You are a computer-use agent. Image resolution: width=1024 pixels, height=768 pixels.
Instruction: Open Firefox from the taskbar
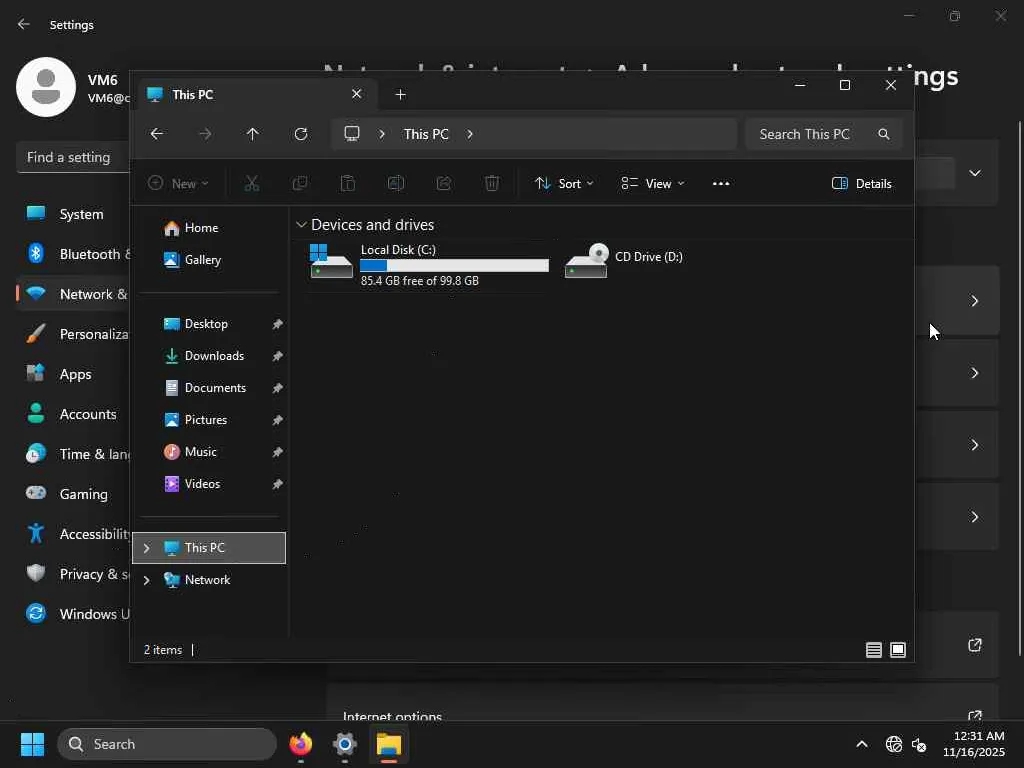301,744
